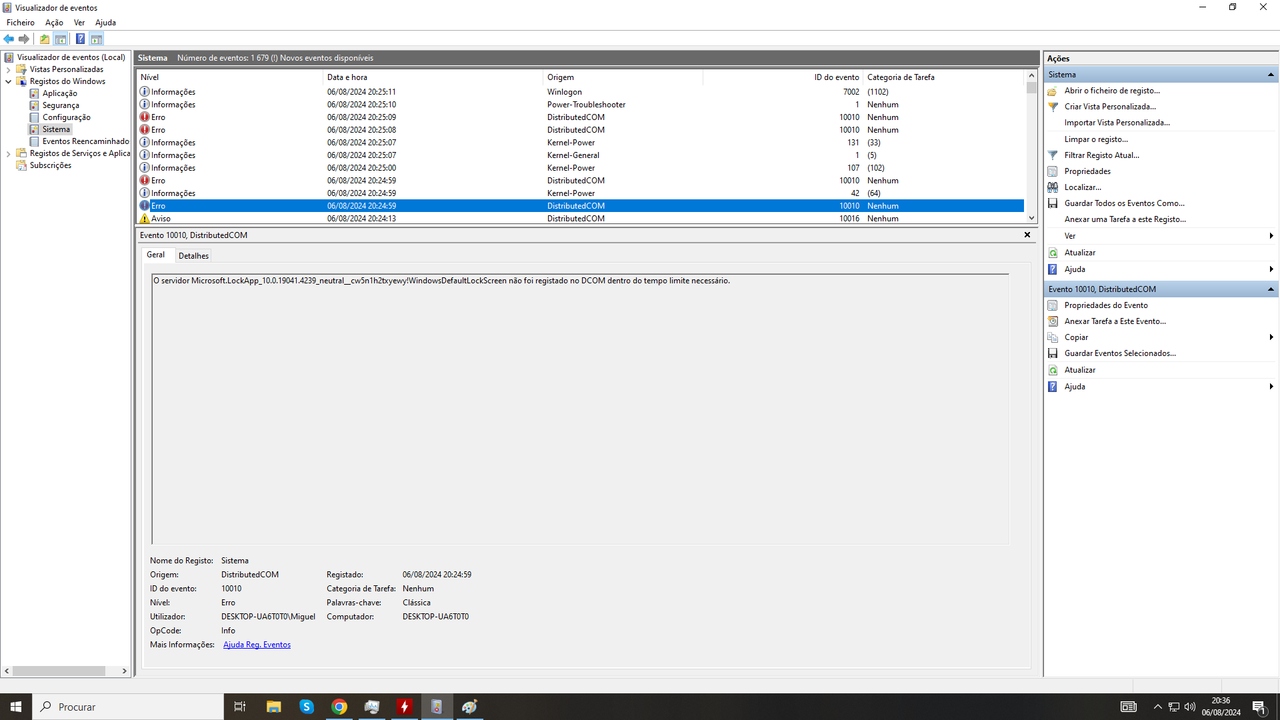Click the floppy icon beside Guardar Eventos Selecionados
This screenshot has width=1280, height=720.
(1052, 353)
